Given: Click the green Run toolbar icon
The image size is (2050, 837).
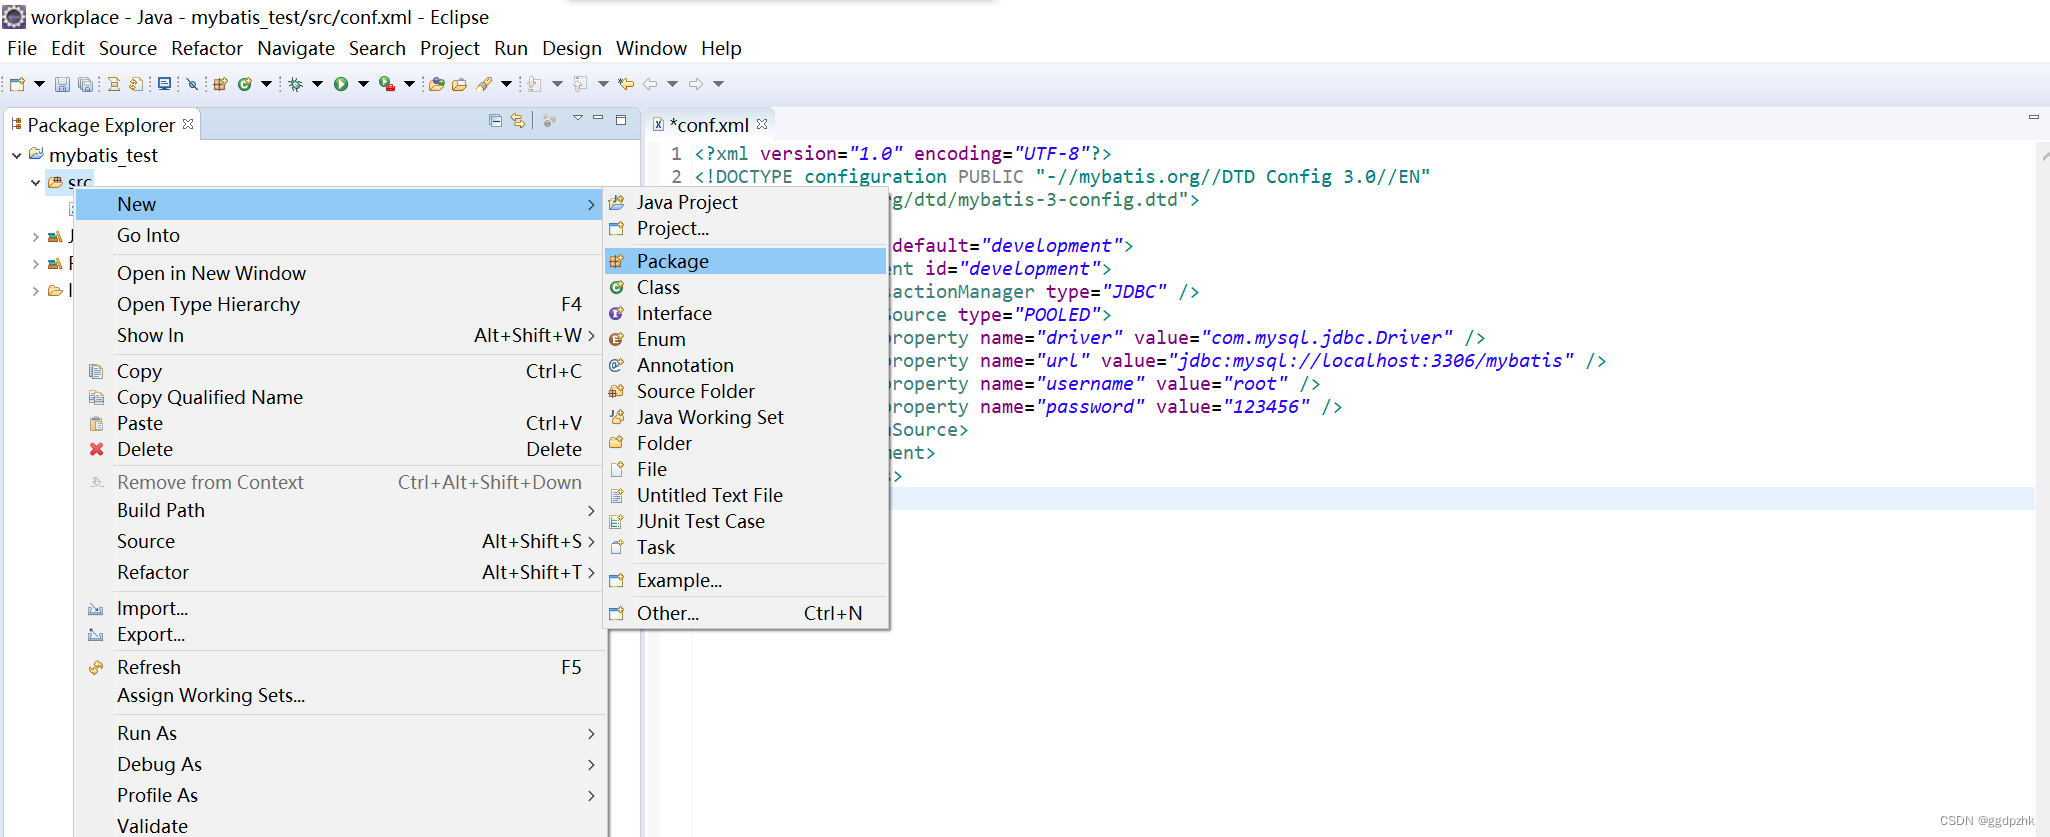Looking at the screenshot, I should [x=341, y=84].
